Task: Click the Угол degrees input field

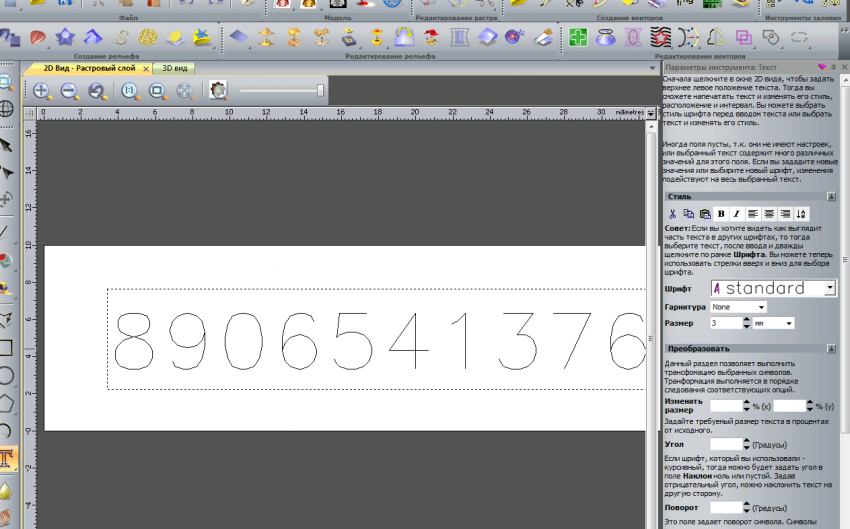Action: pyautogui.click(x=726, y=444)
